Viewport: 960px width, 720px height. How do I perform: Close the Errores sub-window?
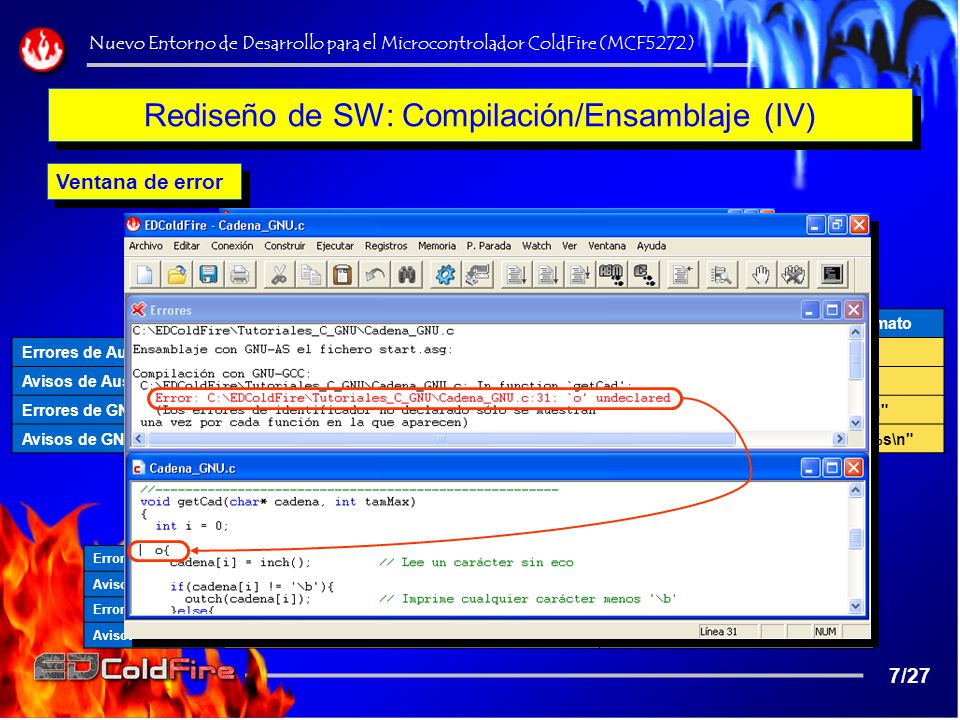[853, 310]
